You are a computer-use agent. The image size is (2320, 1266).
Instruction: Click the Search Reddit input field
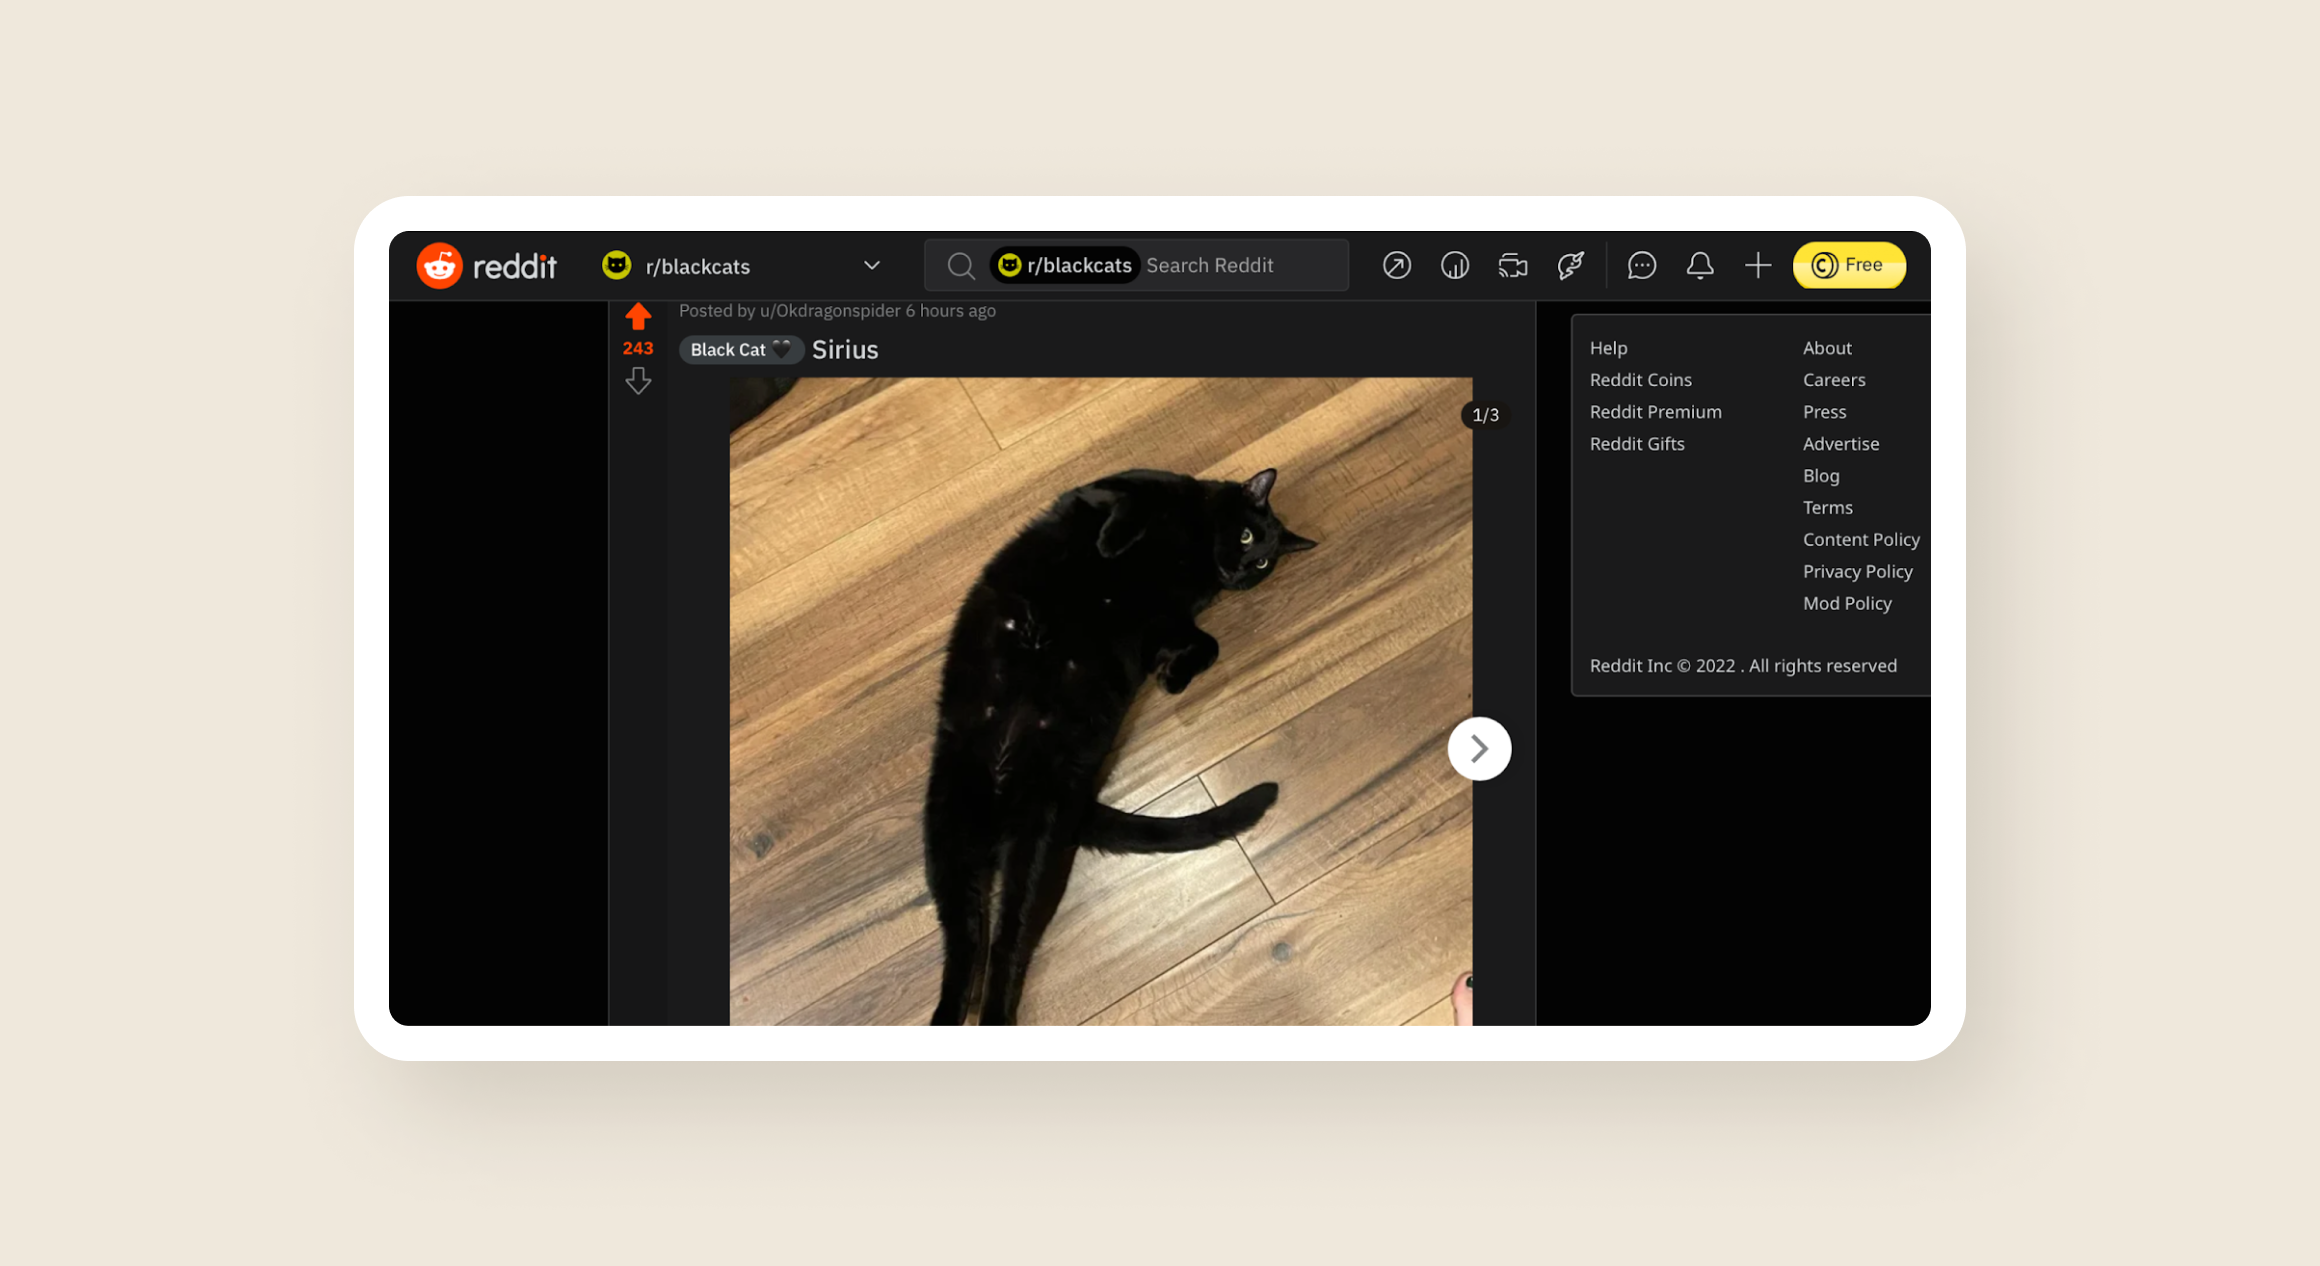[1240, 266]
